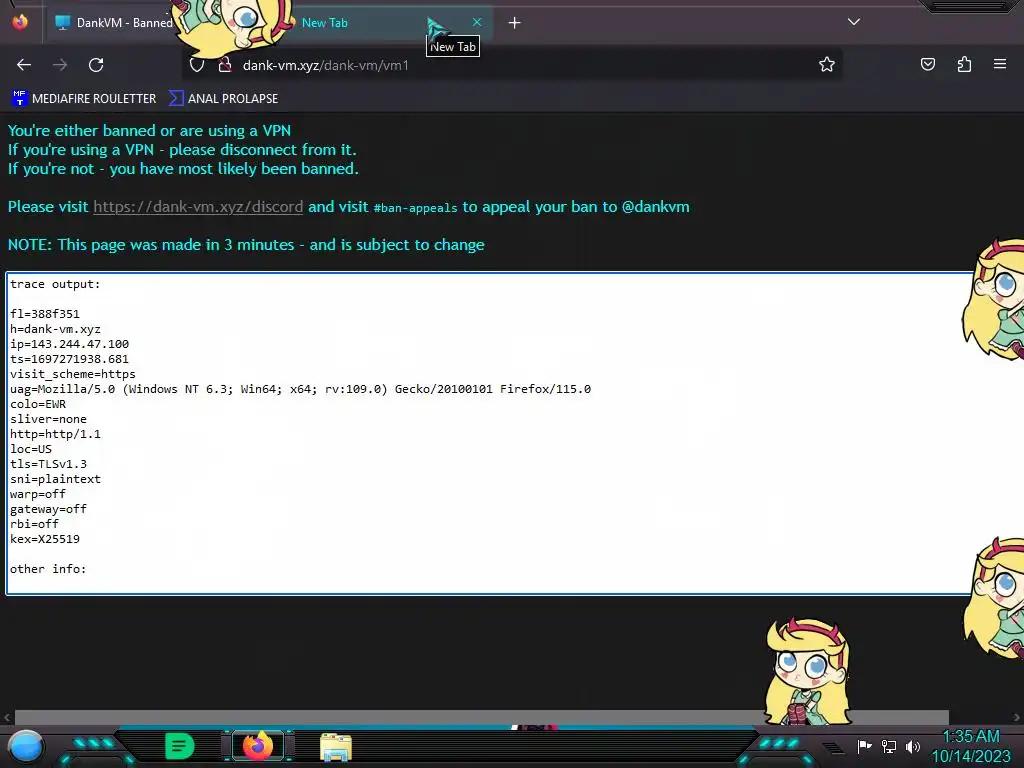This screenshot has width=1024, height=768.
Task: Click the colo=EWR line
Action: [38, 404]
